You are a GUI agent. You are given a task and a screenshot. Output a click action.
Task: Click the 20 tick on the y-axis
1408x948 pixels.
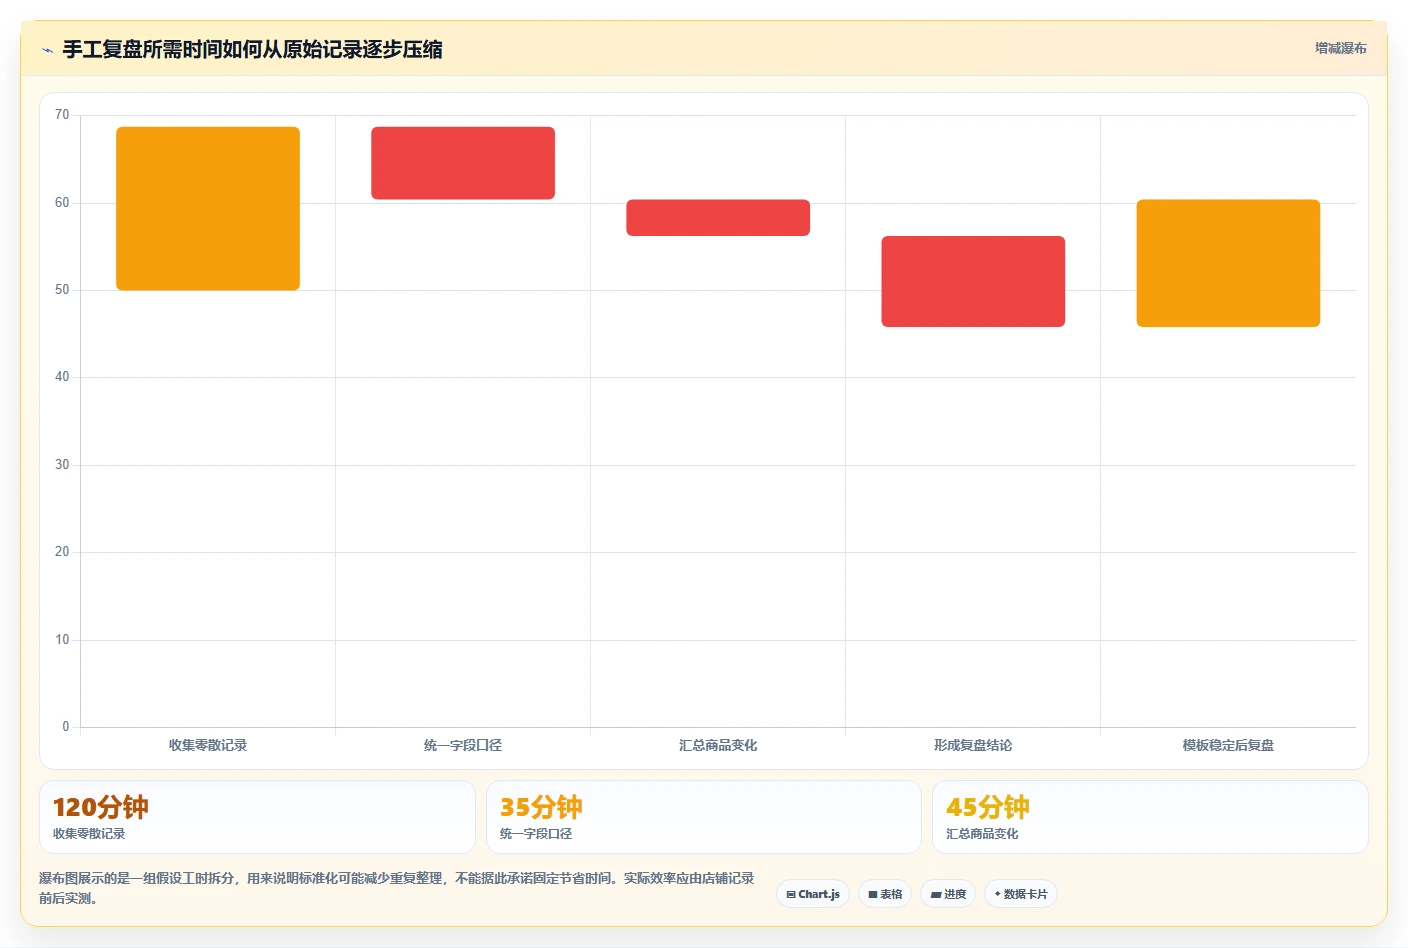coord(62,552)
